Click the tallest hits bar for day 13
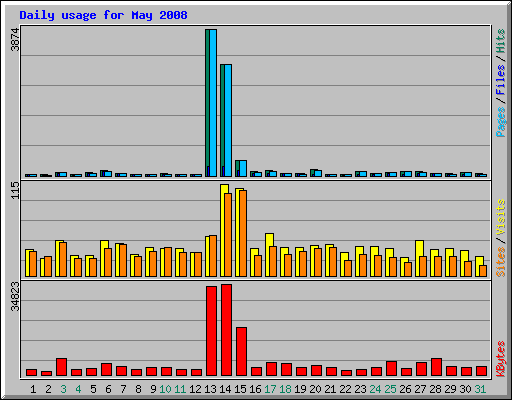This screenshot has height=400, width=512. (x=207, y=103)
